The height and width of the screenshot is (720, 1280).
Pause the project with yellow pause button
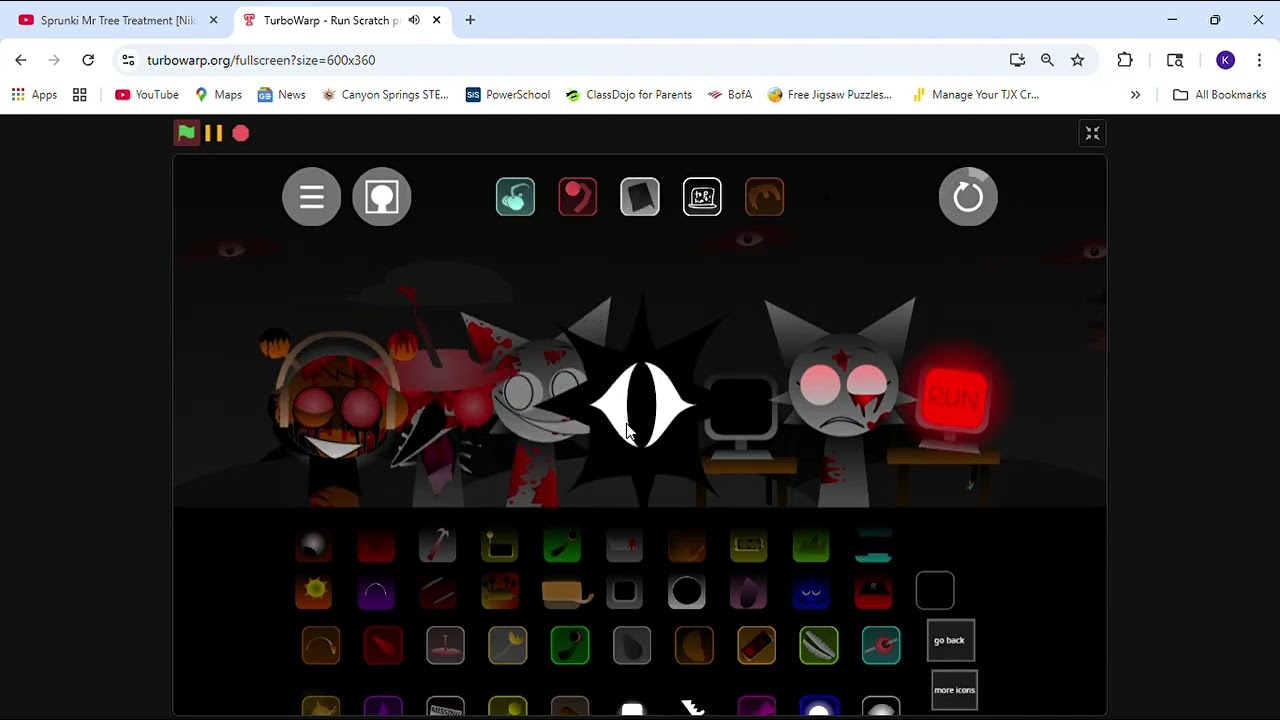[x=213, y=133]
